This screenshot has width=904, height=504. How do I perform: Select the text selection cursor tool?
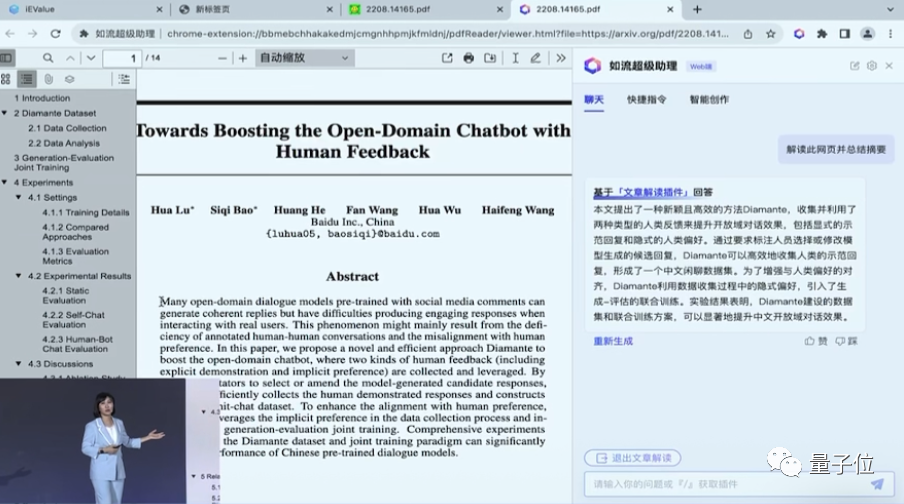513,58
